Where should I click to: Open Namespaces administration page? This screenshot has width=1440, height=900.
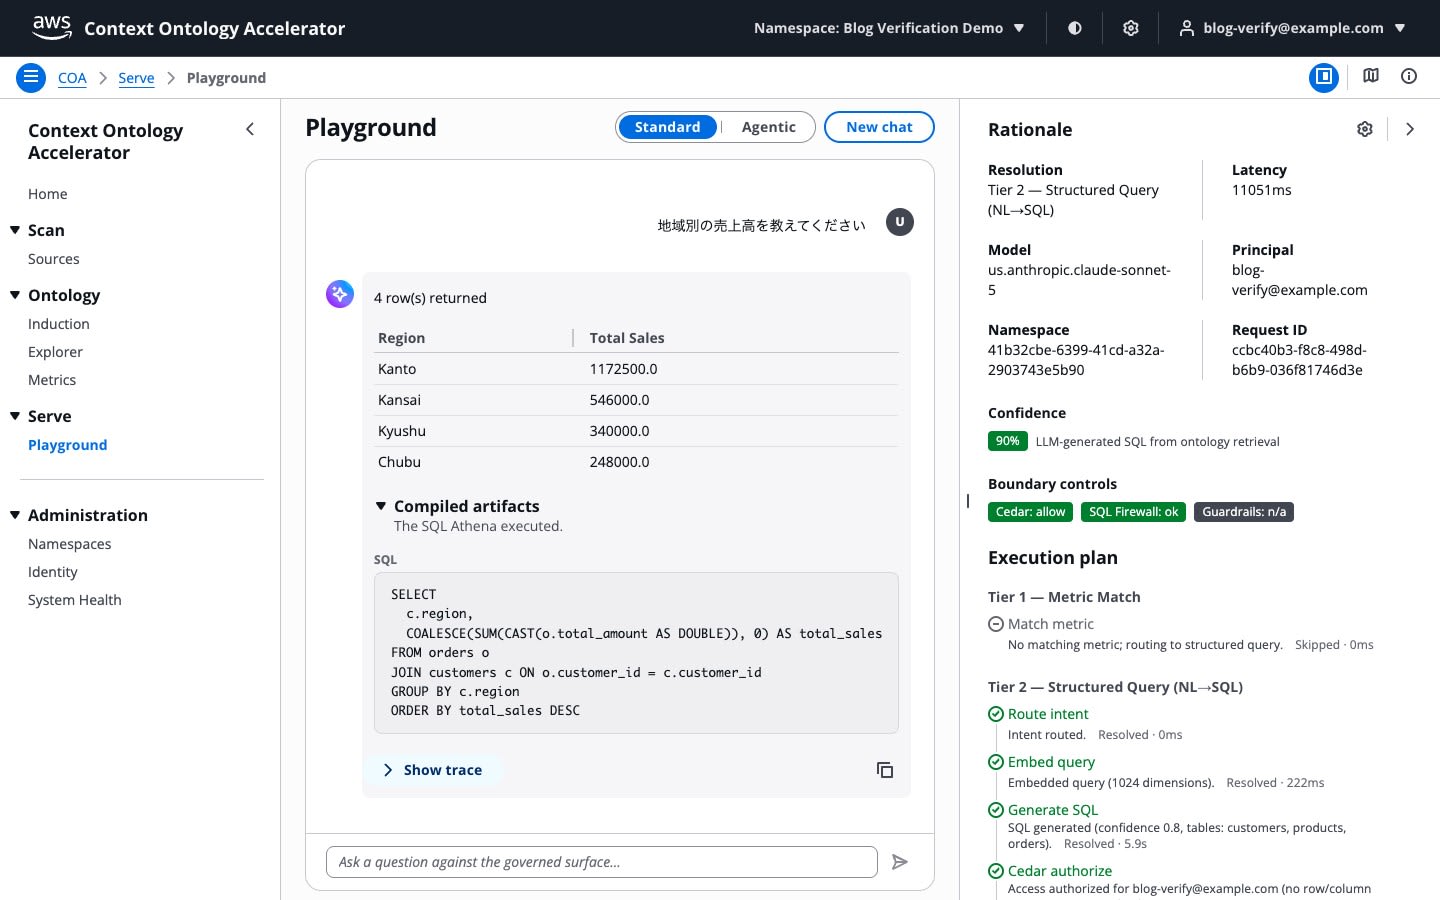pos(70,544)
